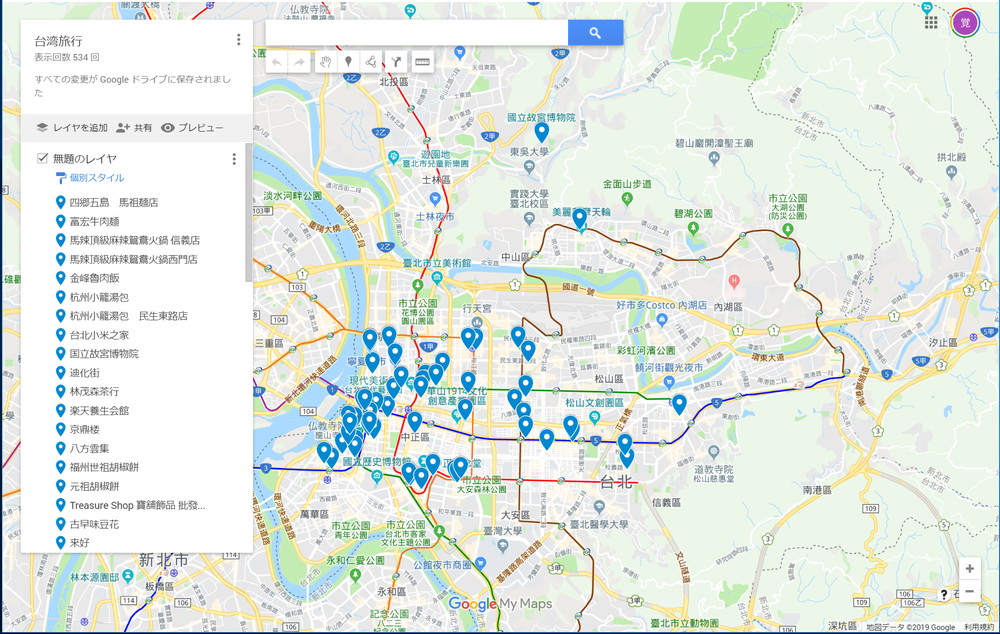Click the map pin at 美麗華 ferris wheel
The height and width of the screenshot is (634, 1000).
click(x=579, y=219)
